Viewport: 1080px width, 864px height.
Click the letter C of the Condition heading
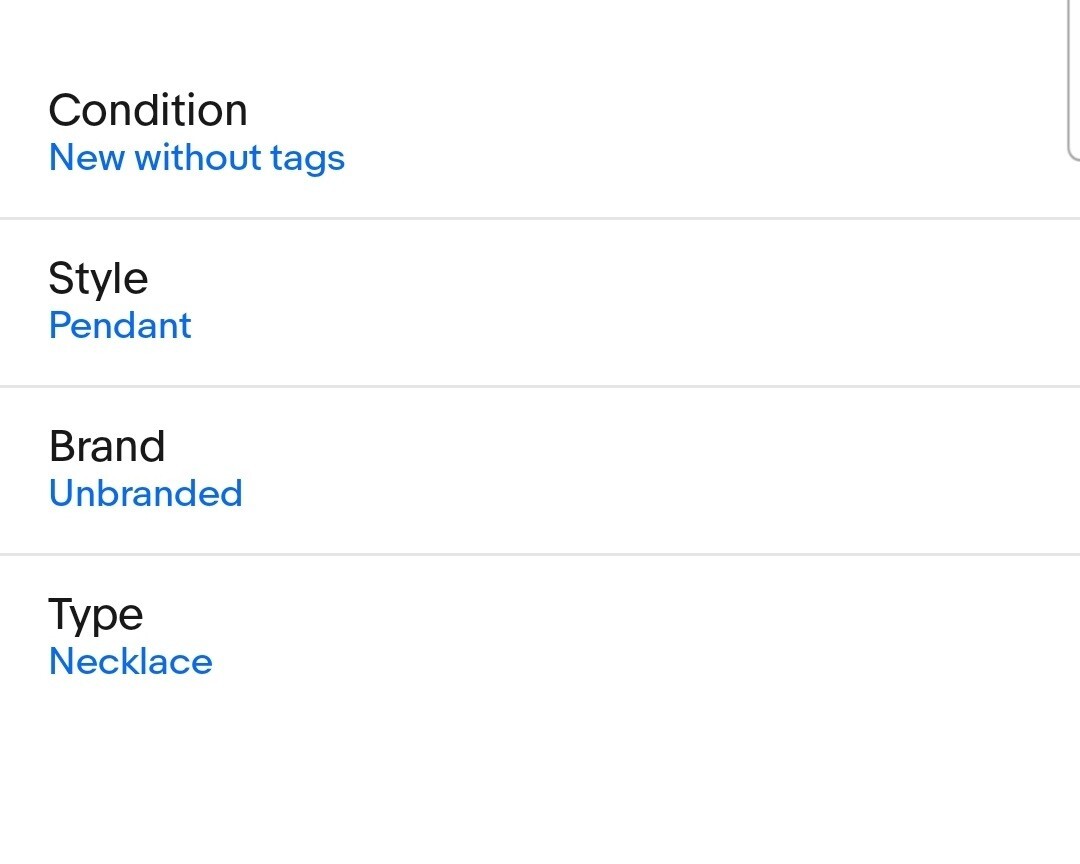coord(65,110)
